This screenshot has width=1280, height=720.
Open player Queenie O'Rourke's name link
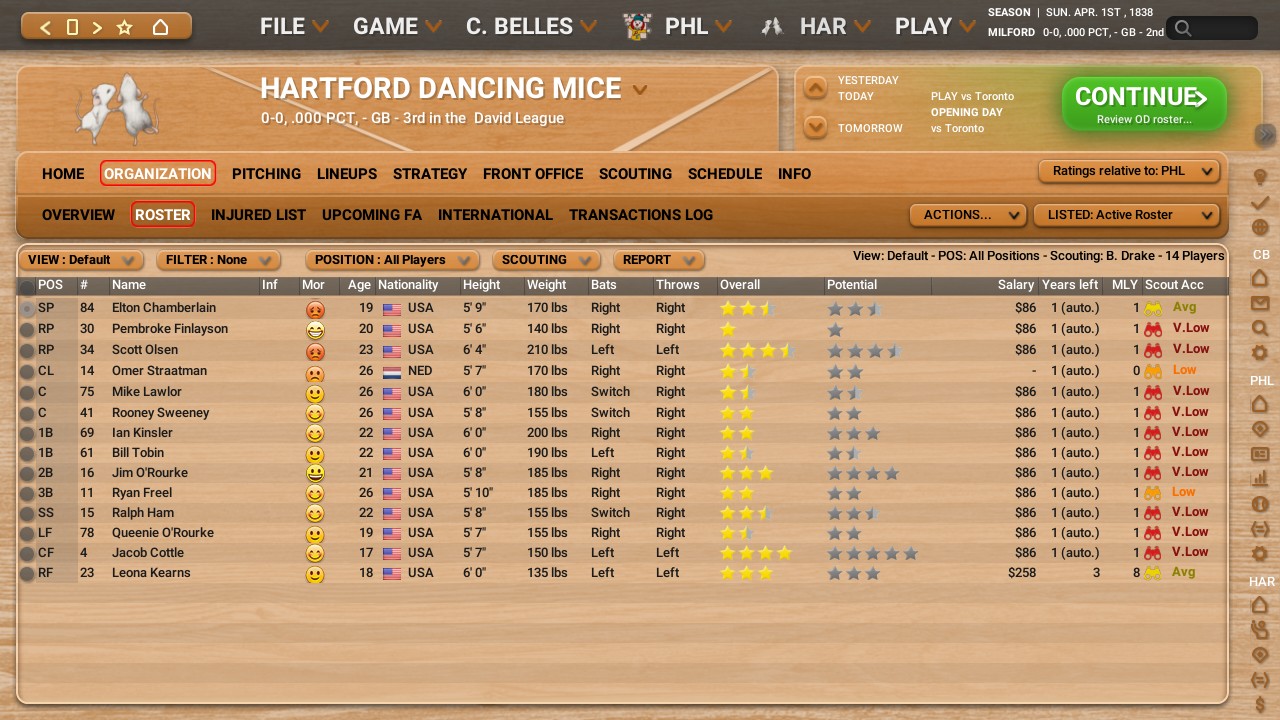[x=163, y=533]
